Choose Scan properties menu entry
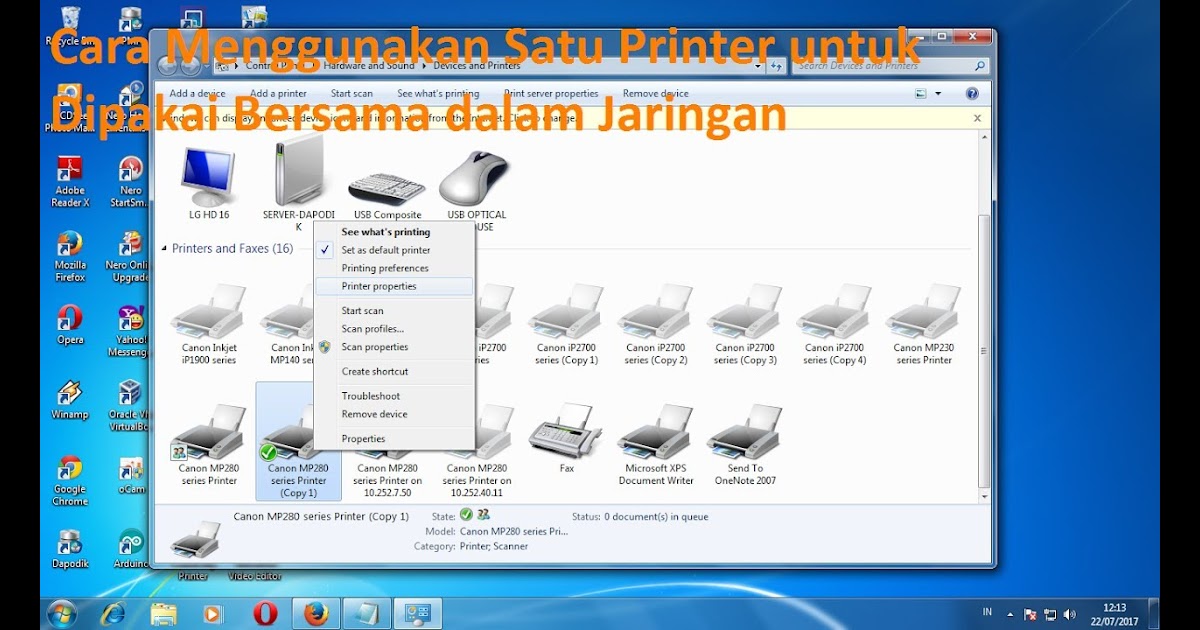Screen dimensions: 1200x630 click(393, 347)
